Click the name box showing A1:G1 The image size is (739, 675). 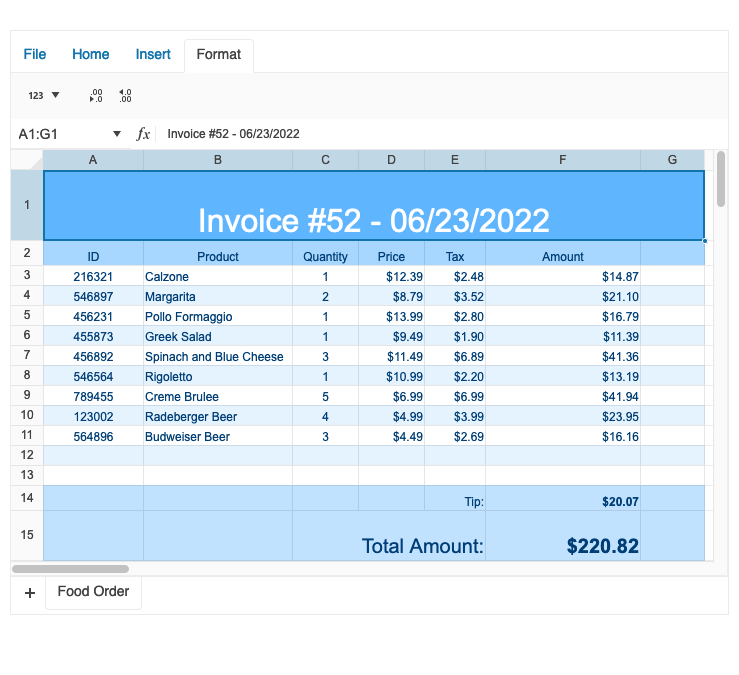60,134
